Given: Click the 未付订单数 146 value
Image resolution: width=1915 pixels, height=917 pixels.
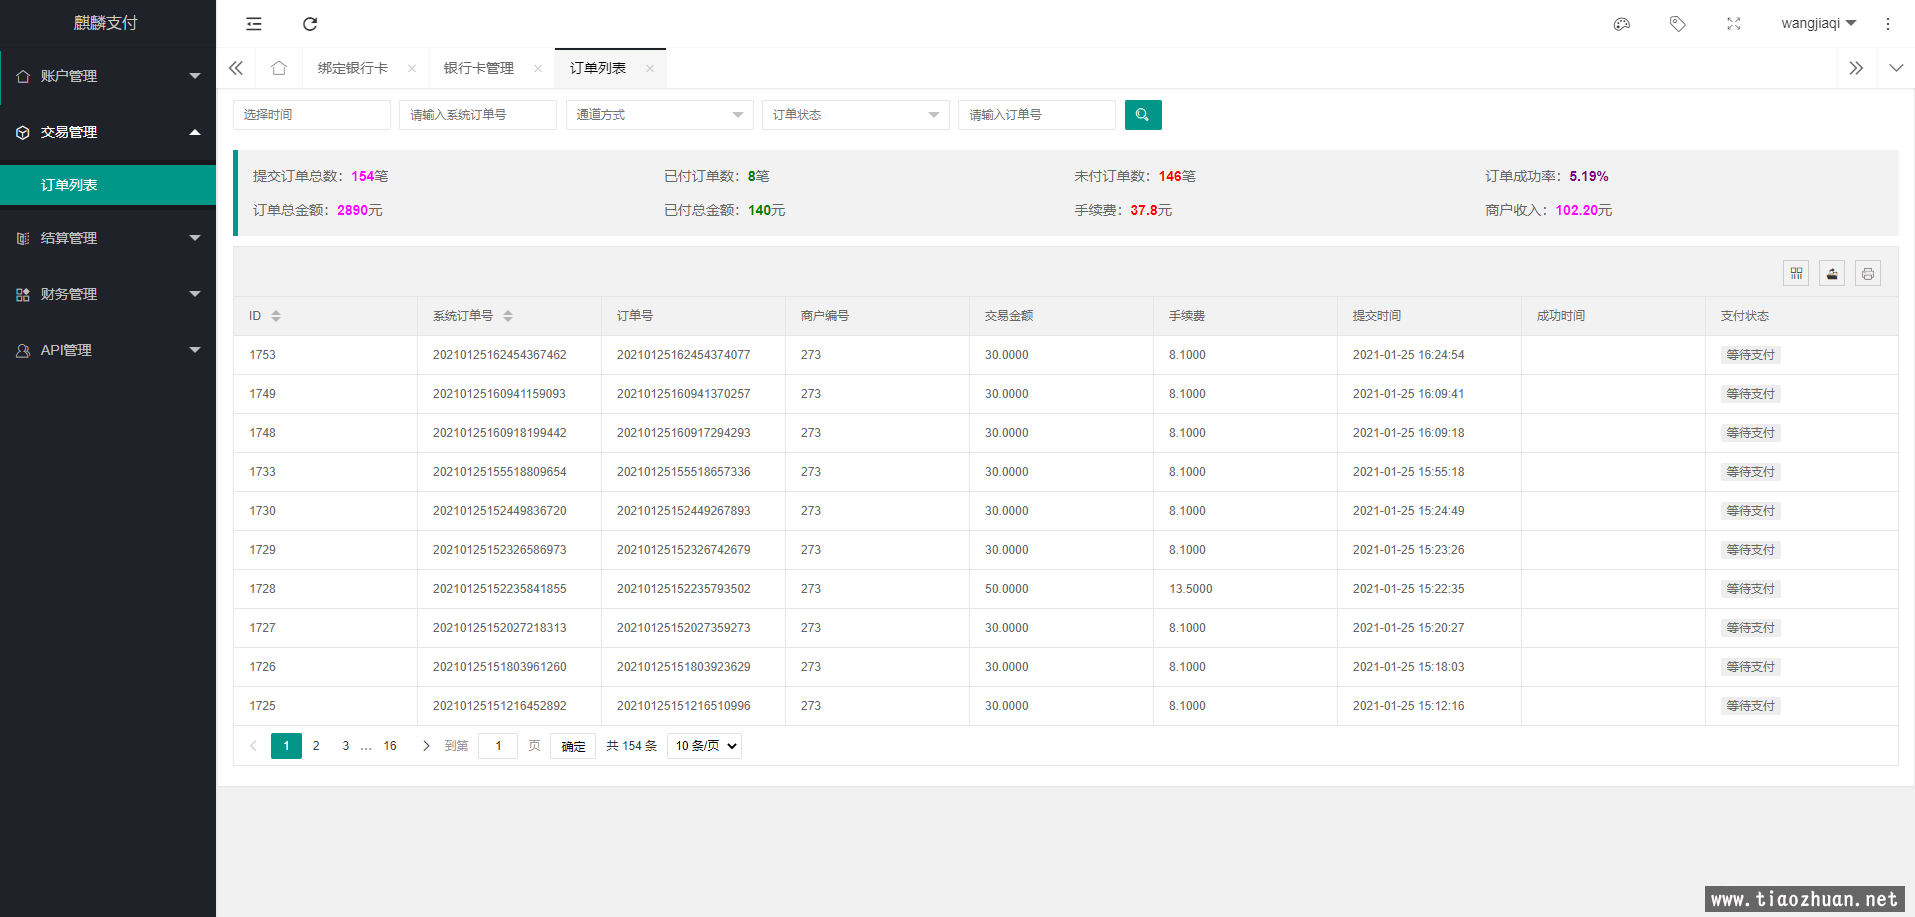Looking at the screenshot, I should (x=1170, y=176).
